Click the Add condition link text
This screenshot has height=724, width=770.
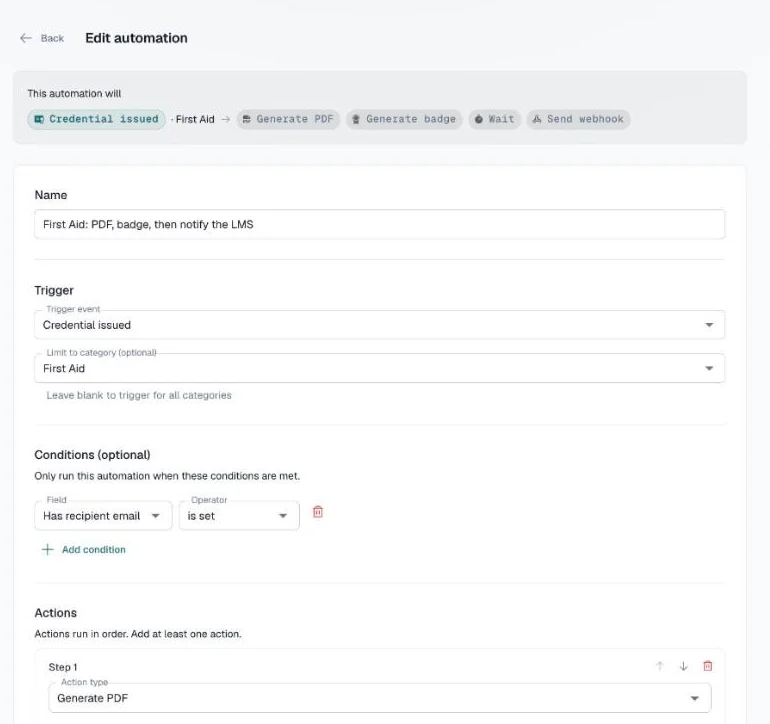(94, 550)
